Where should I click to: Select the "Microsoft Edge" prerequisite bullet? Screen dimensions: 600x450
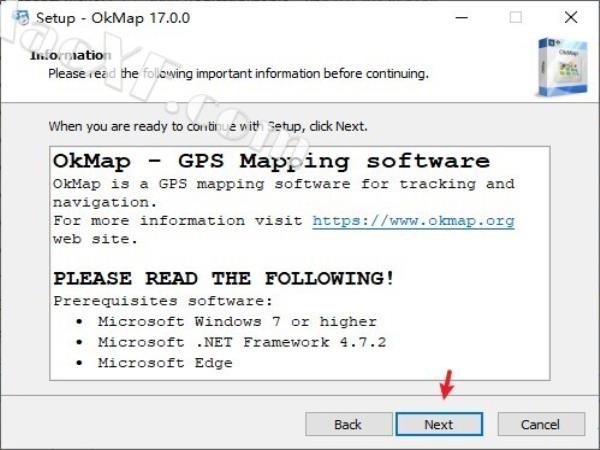click(x=164, y=363)
